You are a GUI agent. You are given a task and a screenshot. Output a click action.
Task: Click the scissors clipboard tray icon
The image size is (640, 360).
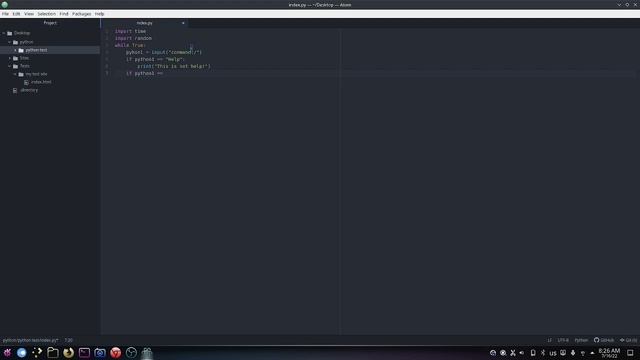[513, 353]
